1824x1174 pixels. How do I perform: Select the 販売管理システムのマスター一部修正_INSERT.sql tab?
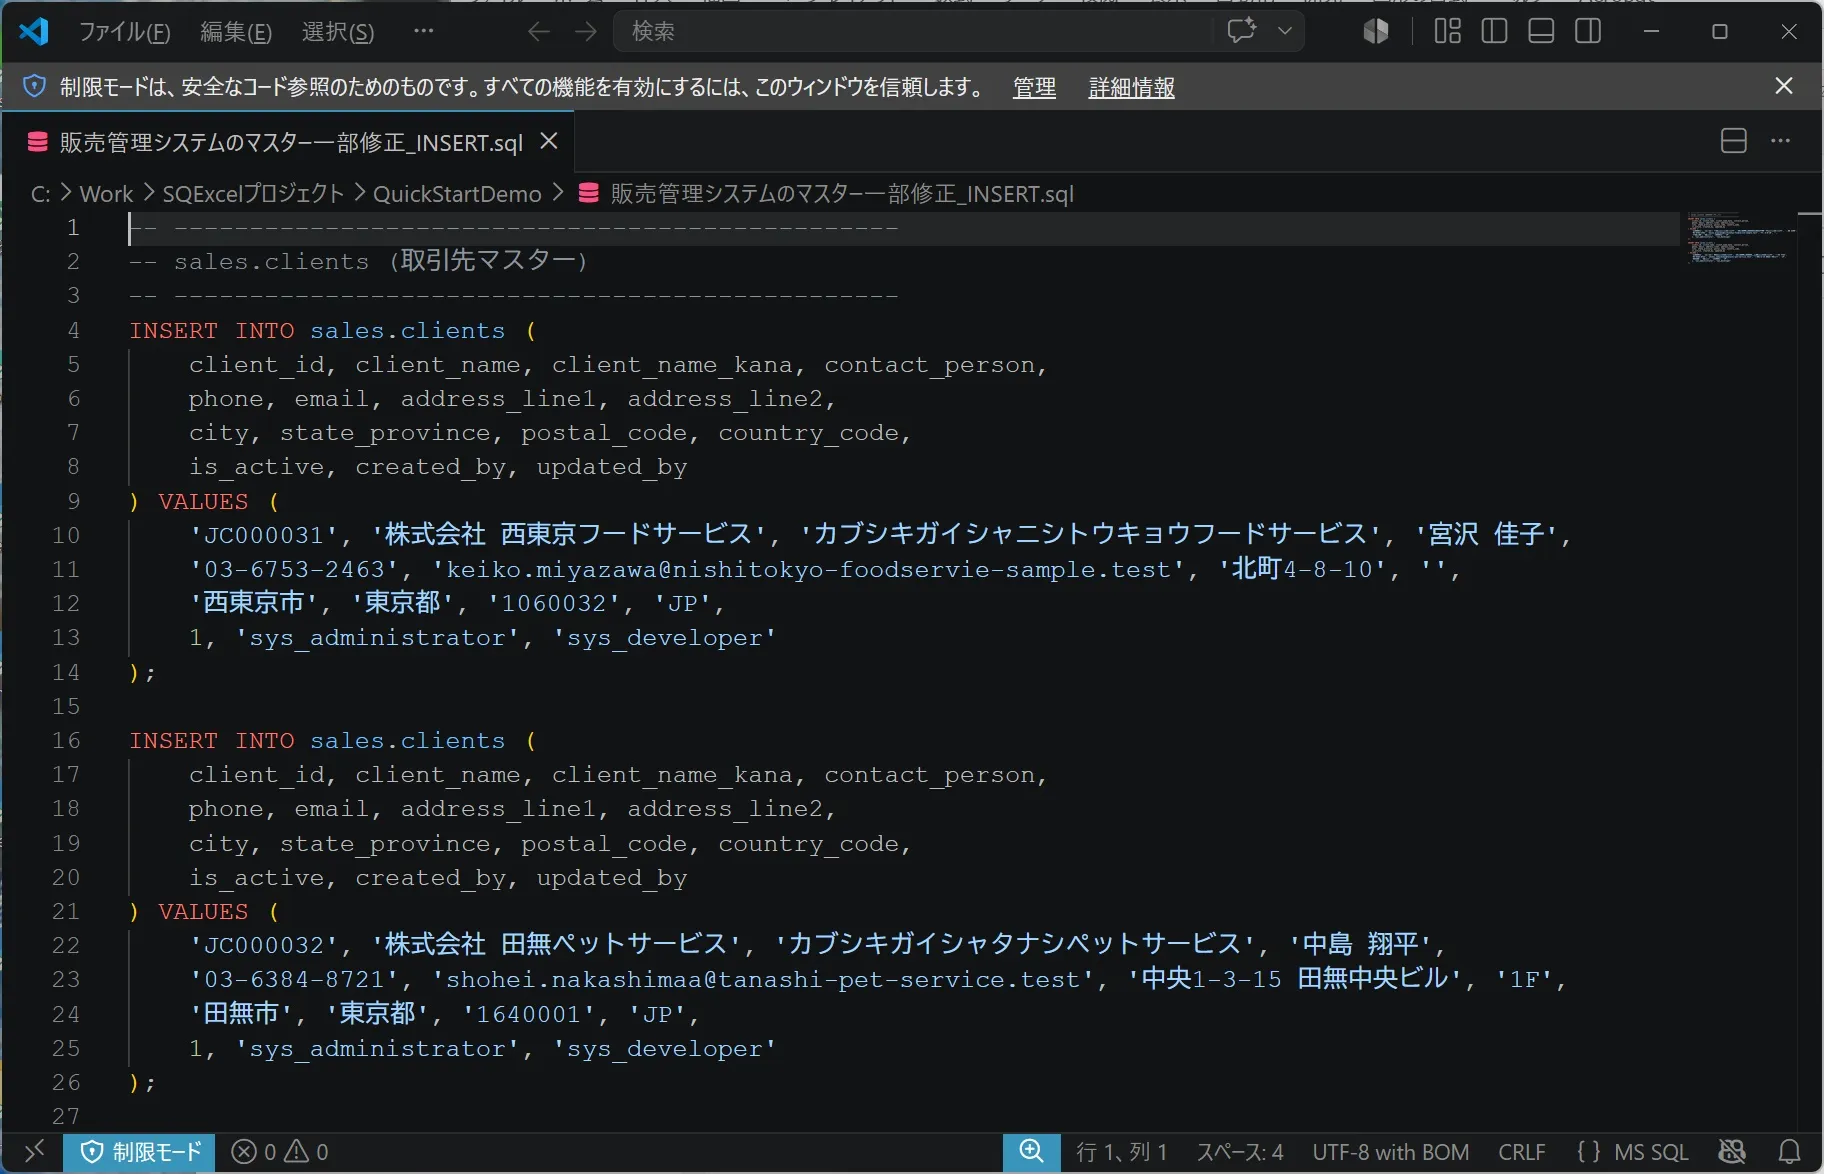click(290, 142)
